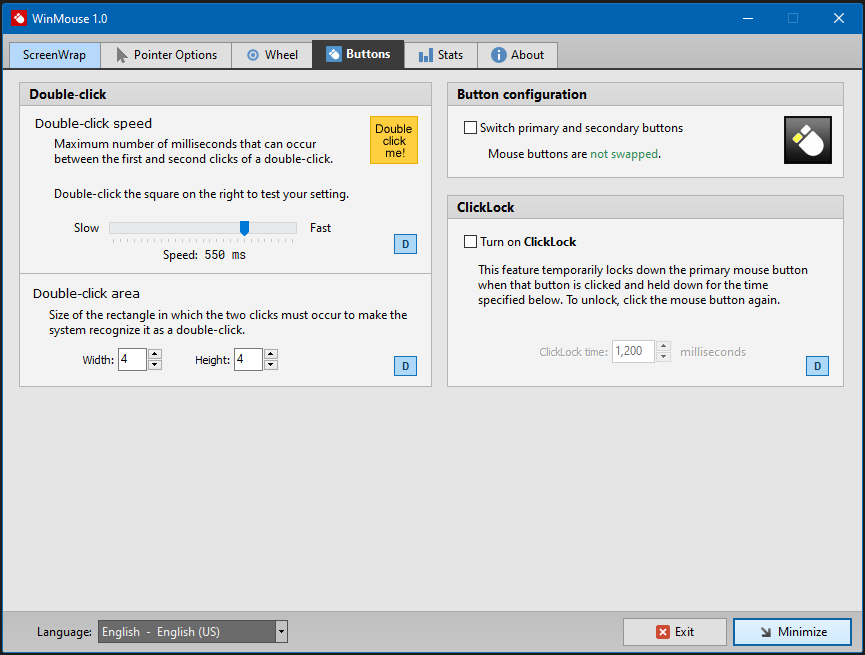Decrease double-click area Height with down arrow
865x655 pixels.
pos(271,365)
